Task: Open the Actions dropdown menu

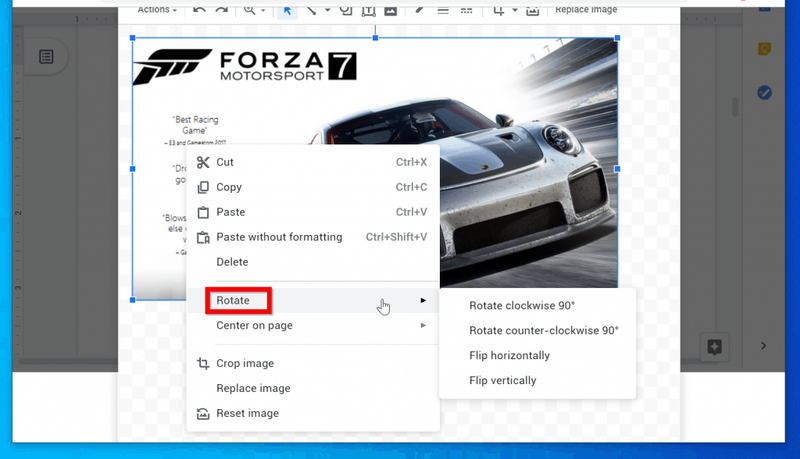Action: 157,10
